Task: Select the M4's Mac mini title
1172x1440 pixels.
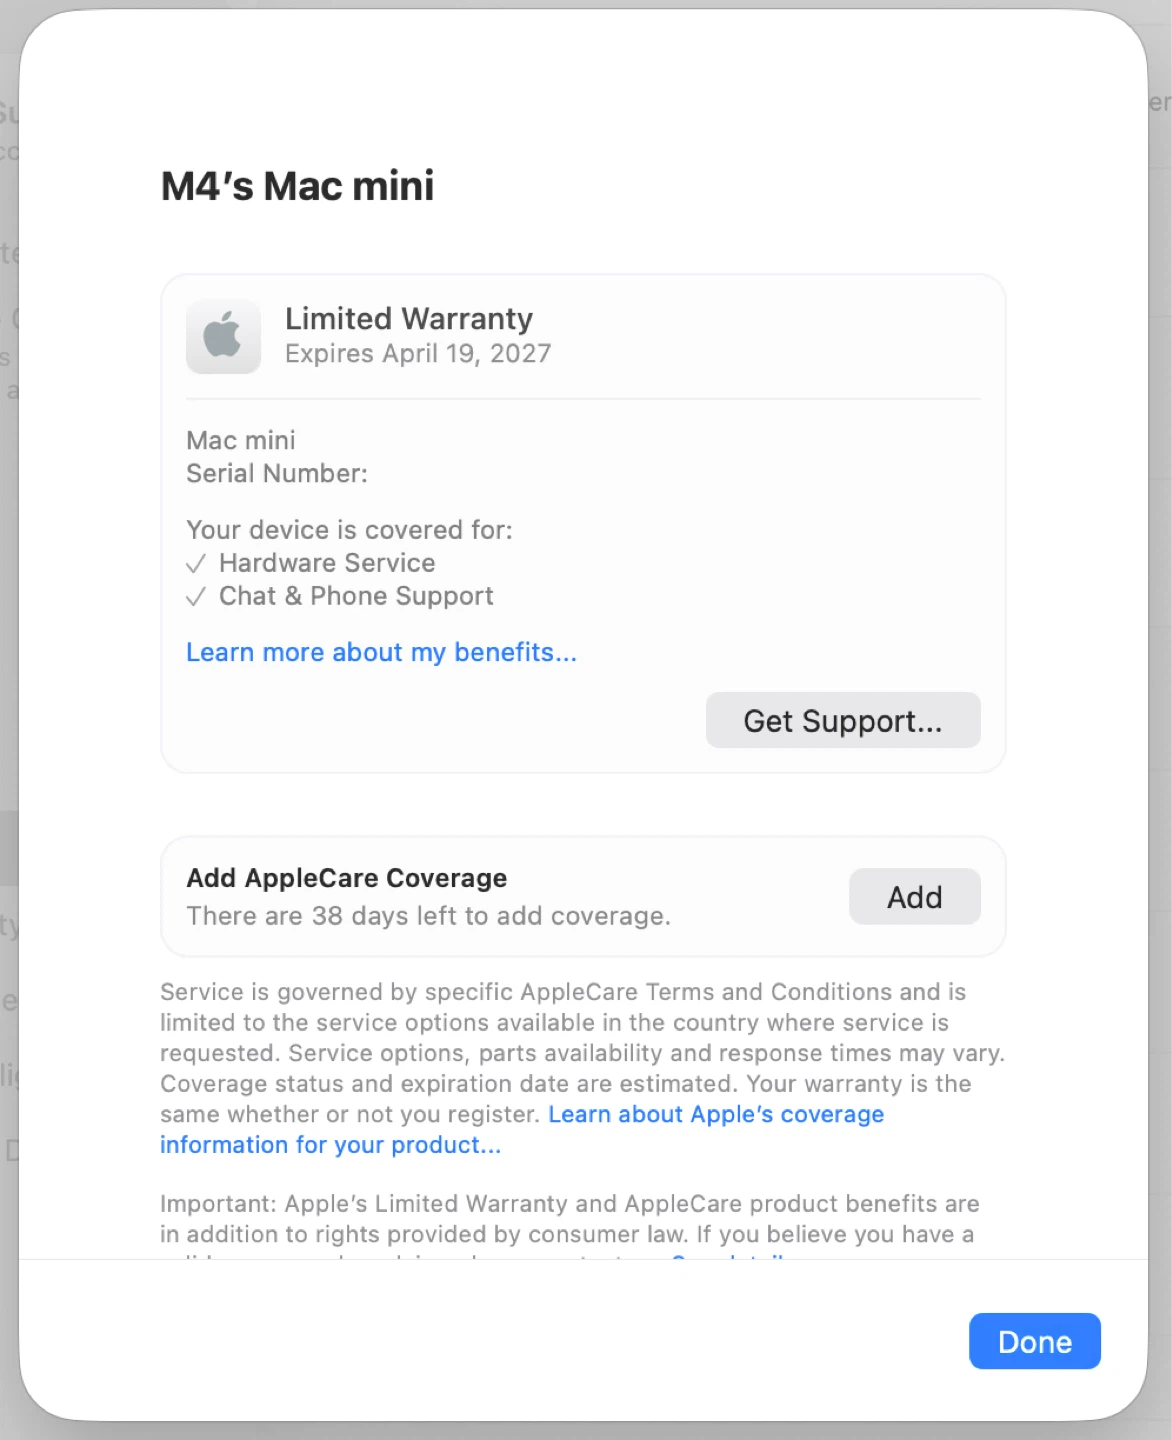Action: coord(298,186)
